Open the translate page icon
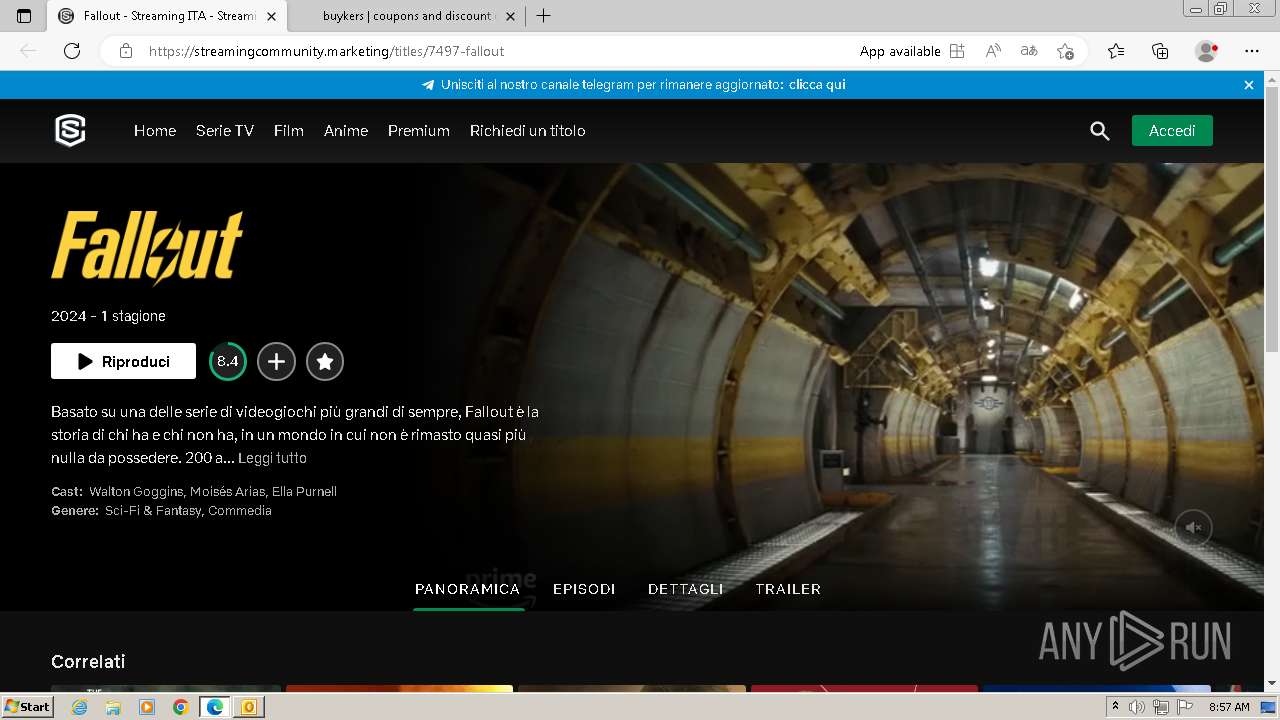 1029,51
